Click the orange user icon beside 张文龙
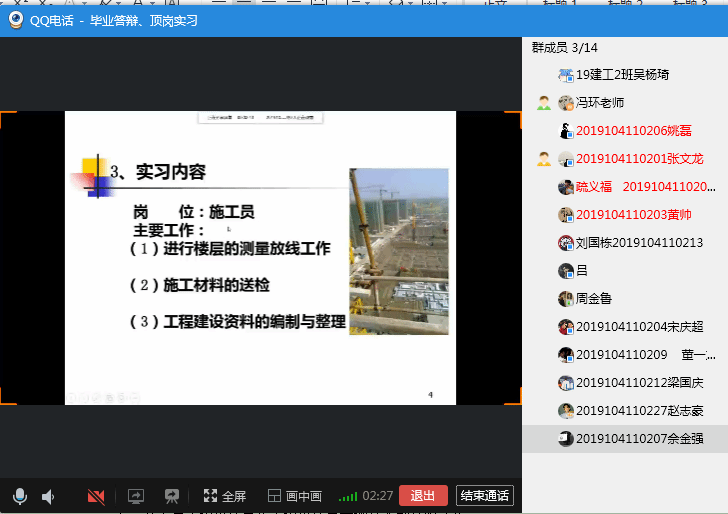The width and height of the screenshot is (728, 514). tap(543, 159)
